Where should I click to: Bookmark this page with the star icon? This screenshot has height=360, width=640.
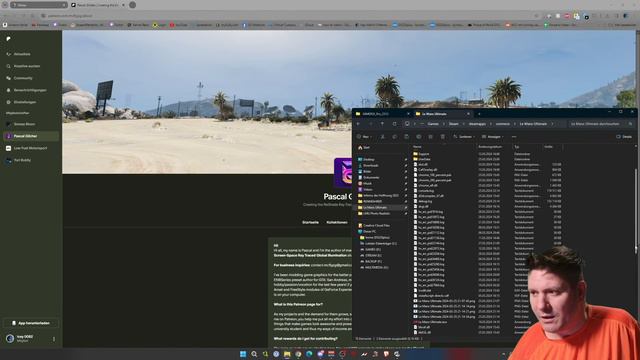point(536,16)
